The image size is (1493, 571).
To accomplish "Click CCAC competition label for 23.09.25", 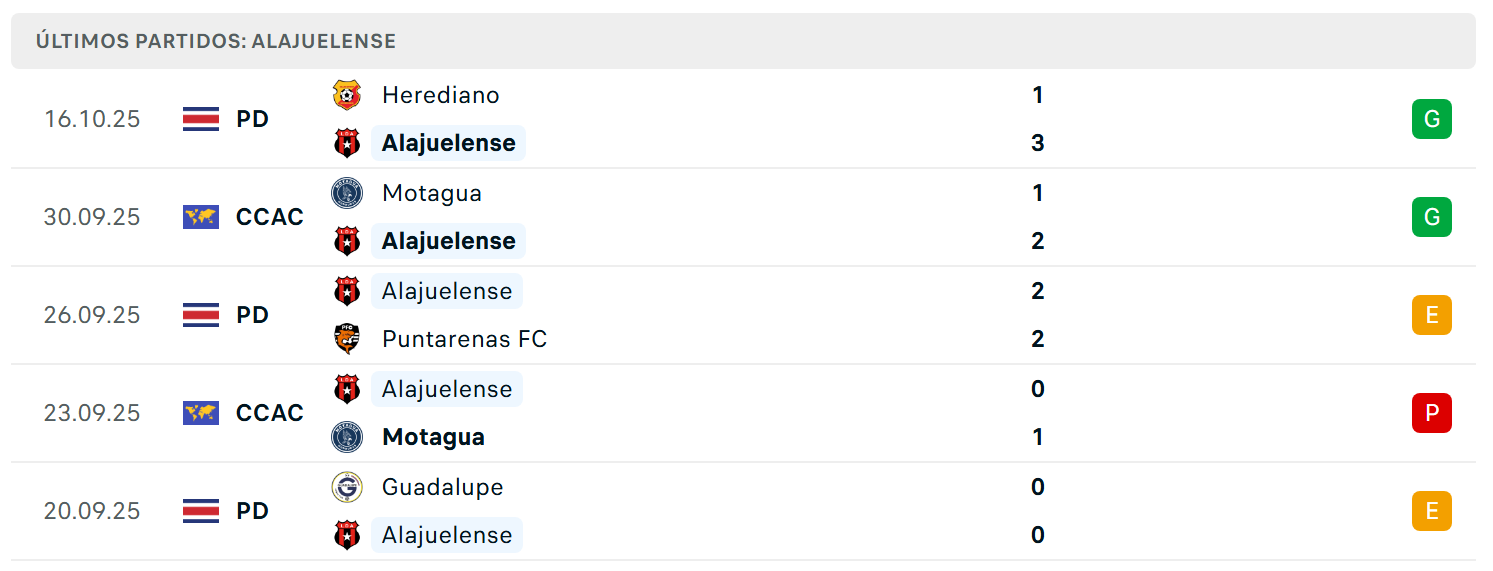I will pyautogui.click(x=270, y=413).
